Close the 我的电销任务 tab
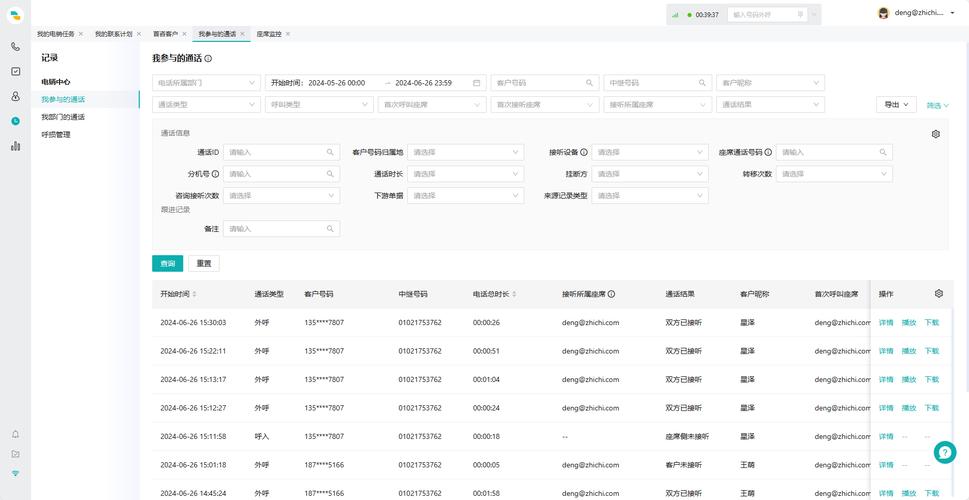969x500 pixels. (x=81, y=34)
